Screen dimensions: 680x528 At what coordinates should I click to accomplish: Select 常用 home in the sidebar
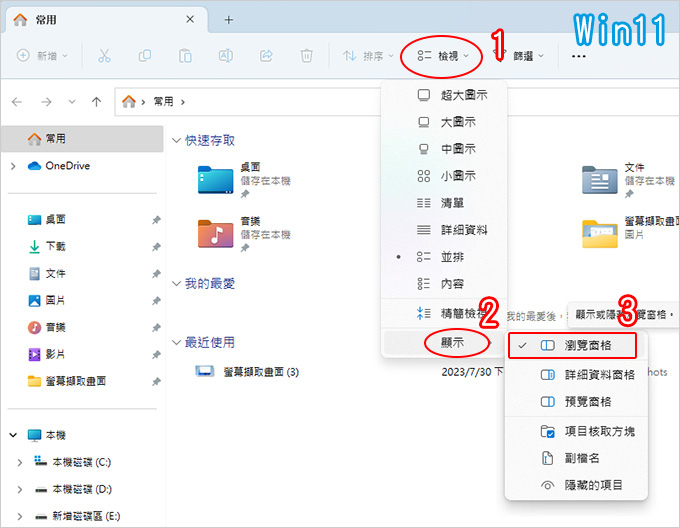coord(82,139)
